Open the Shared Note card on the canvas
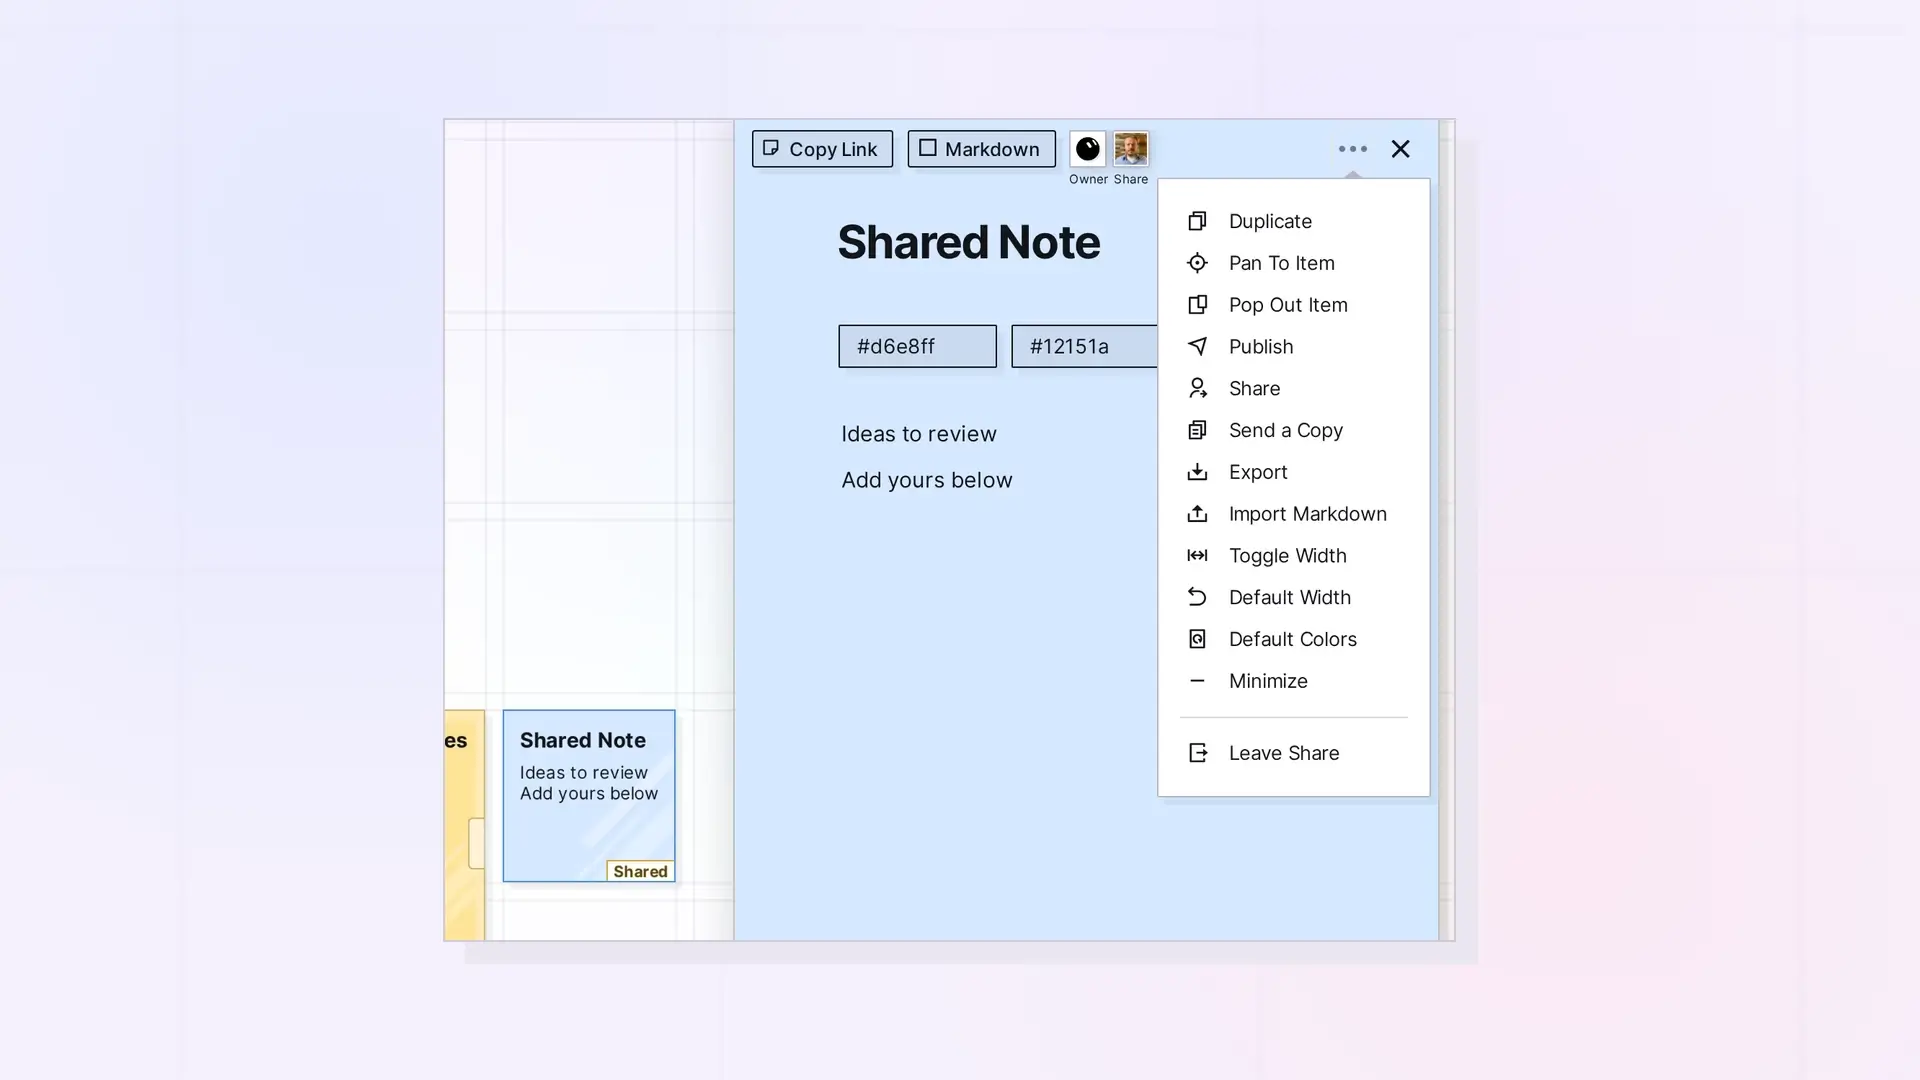The height and width of the screenshot is (1080, 1920). pos(589,796)
